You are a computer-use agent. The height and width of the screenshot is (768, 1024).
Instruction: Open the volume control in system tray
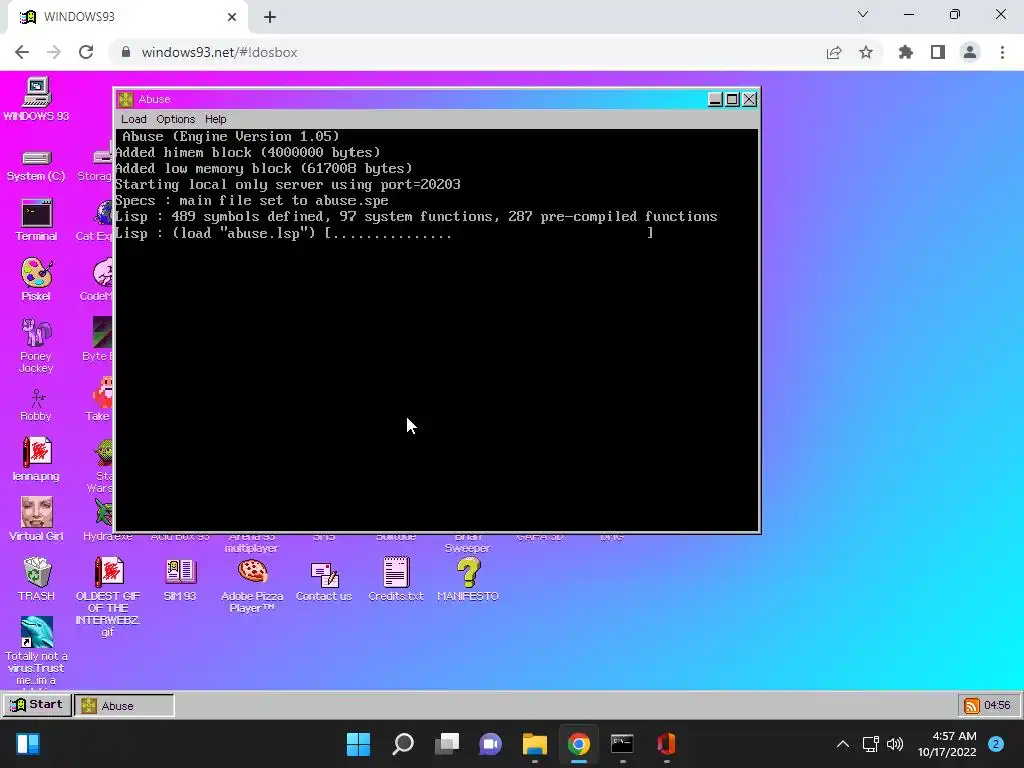pyautogui.click(x=895, y=744)
